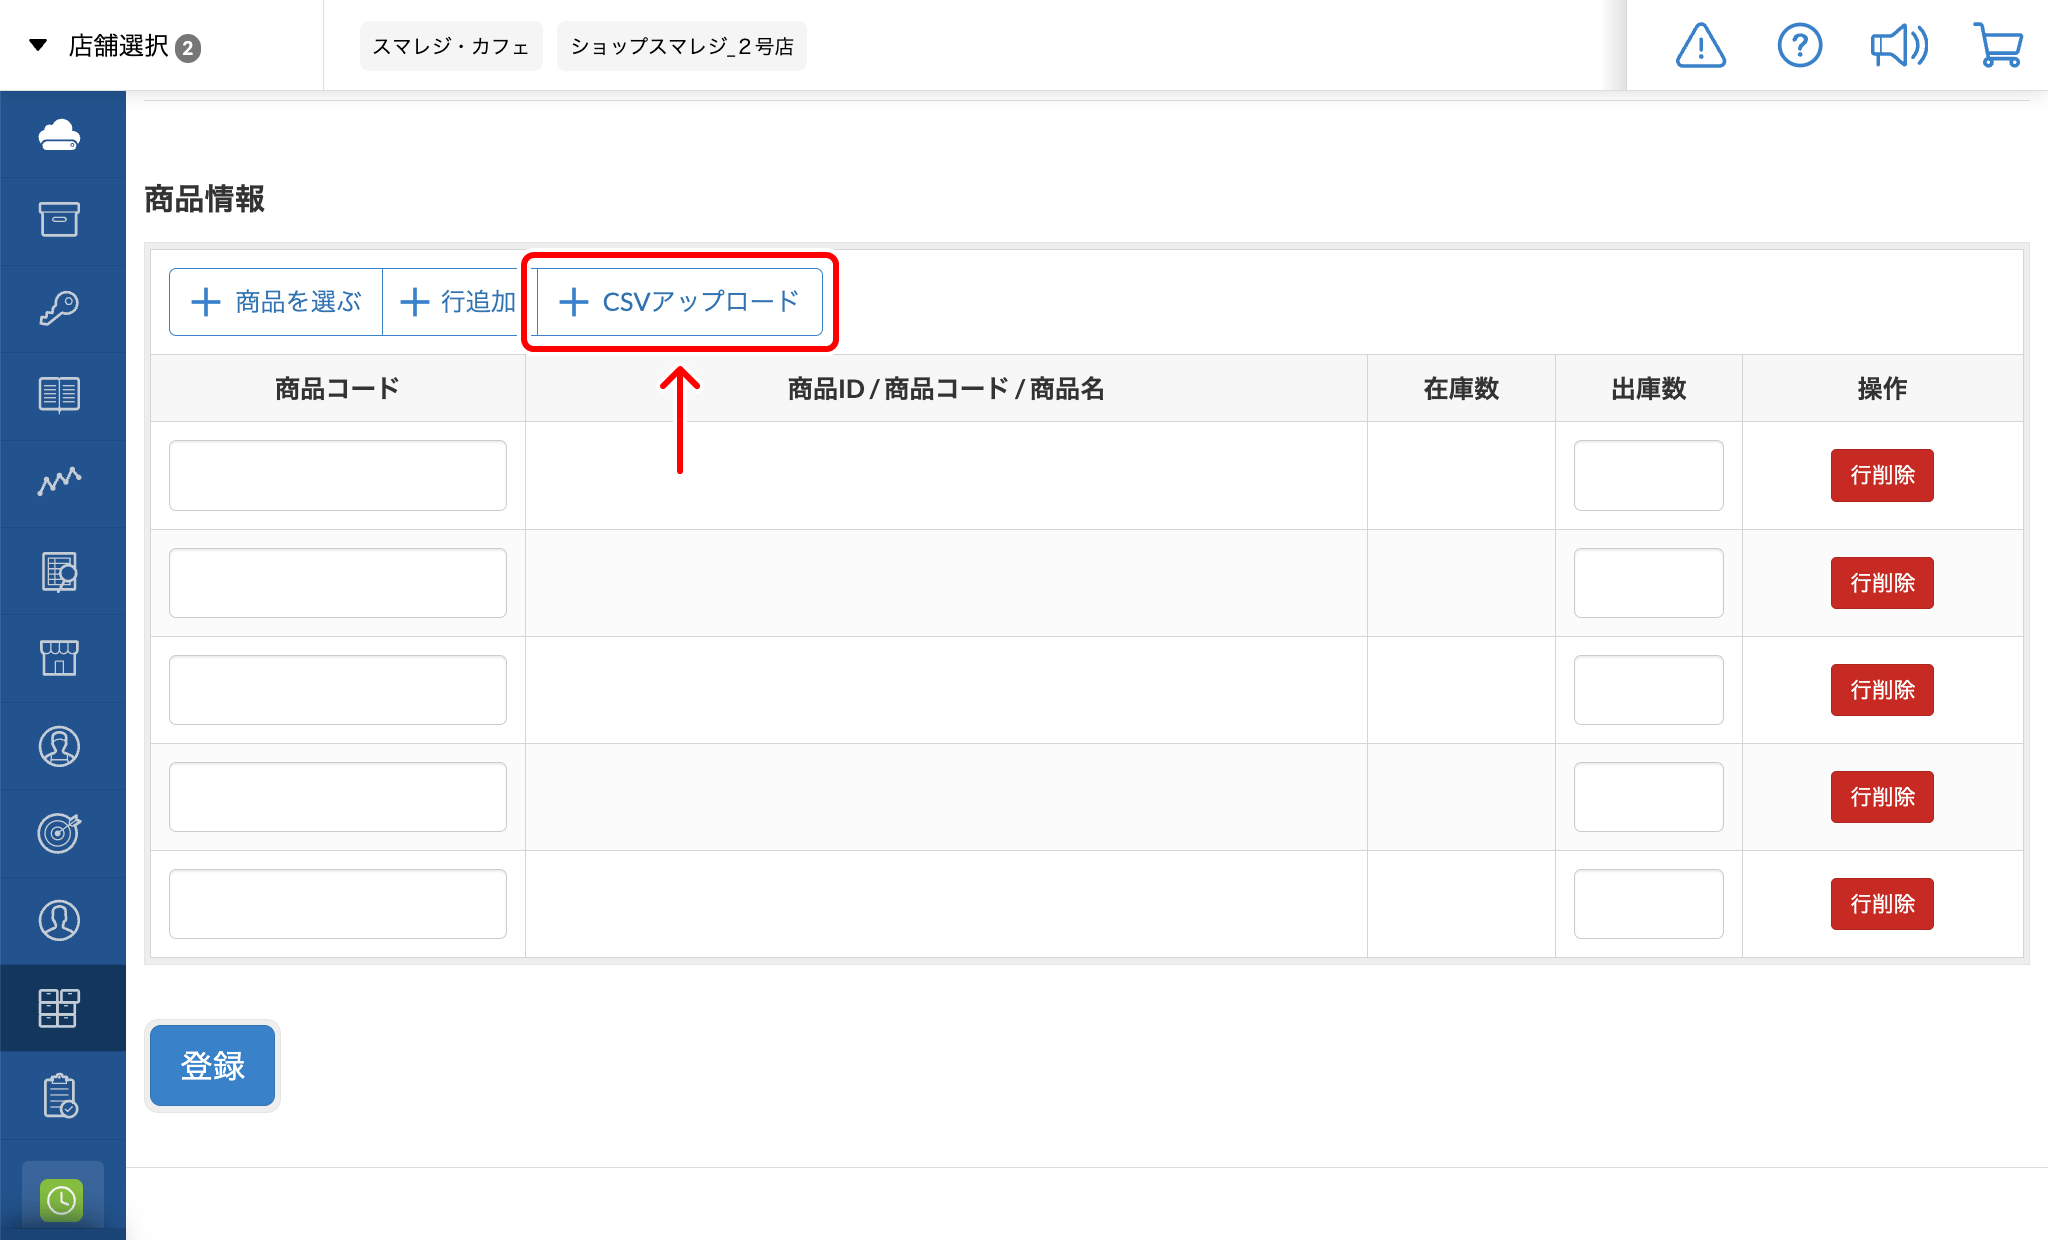Open the help question mark icon
This screenshot has height=1240, width=2048.
1800,46
